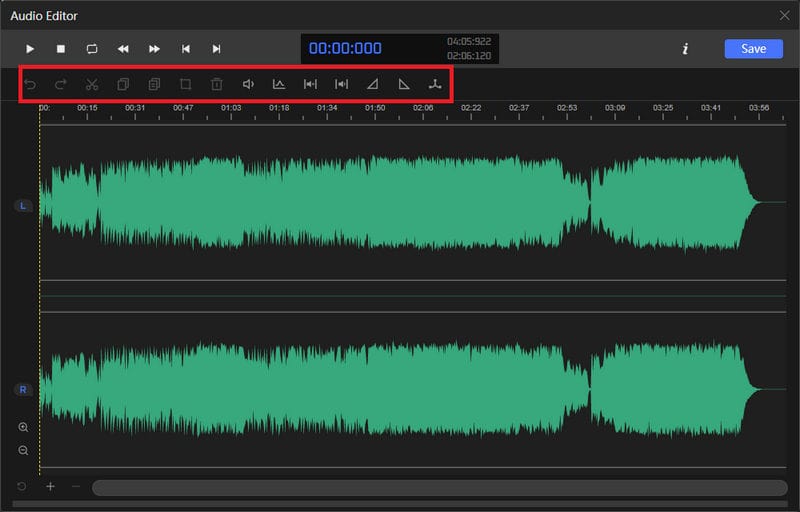Start playback with the Play button
The image size is (800, 512).
pos(30,49)
